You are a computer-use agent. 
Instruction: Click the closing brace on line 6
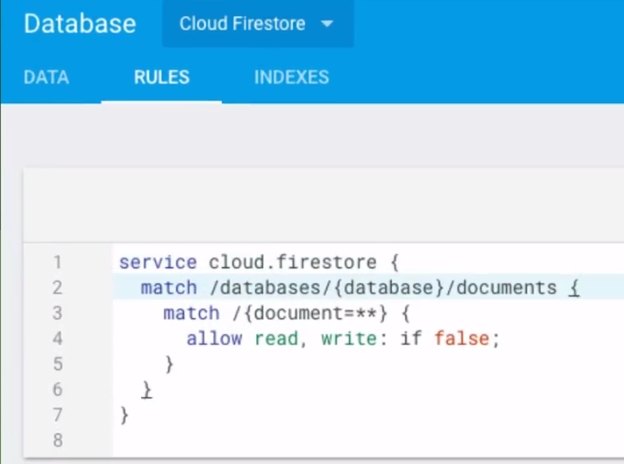click(147, 389)
